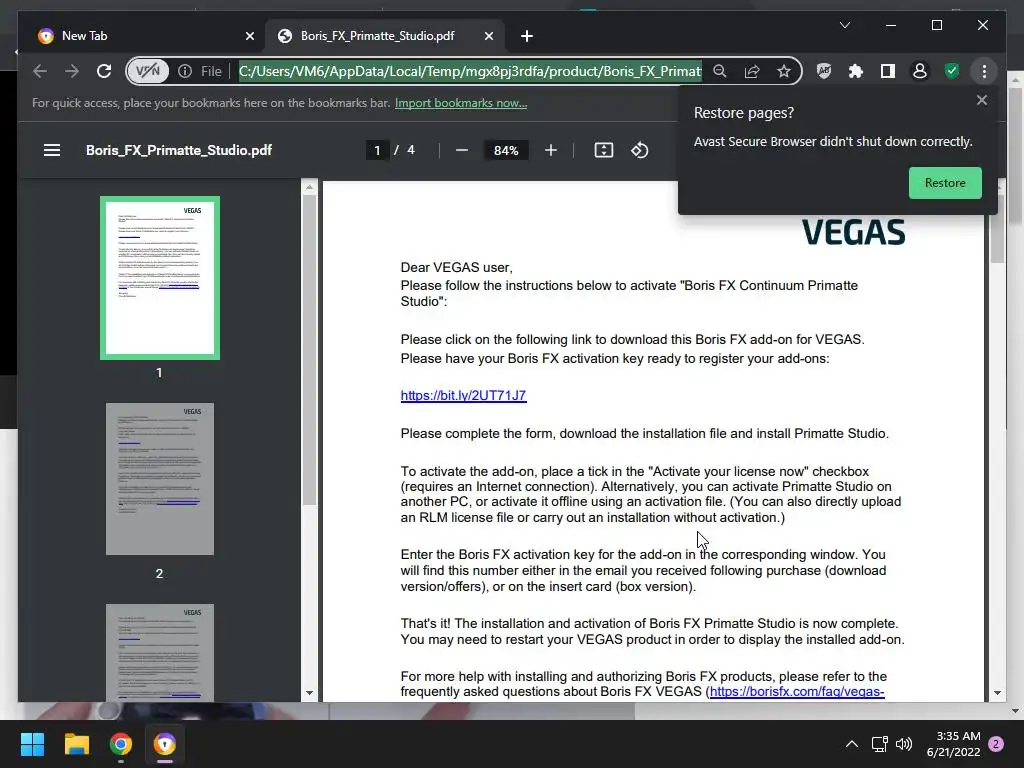Click the browser forward arrow
1024x768 pixels.
click(x=72, y=71)
